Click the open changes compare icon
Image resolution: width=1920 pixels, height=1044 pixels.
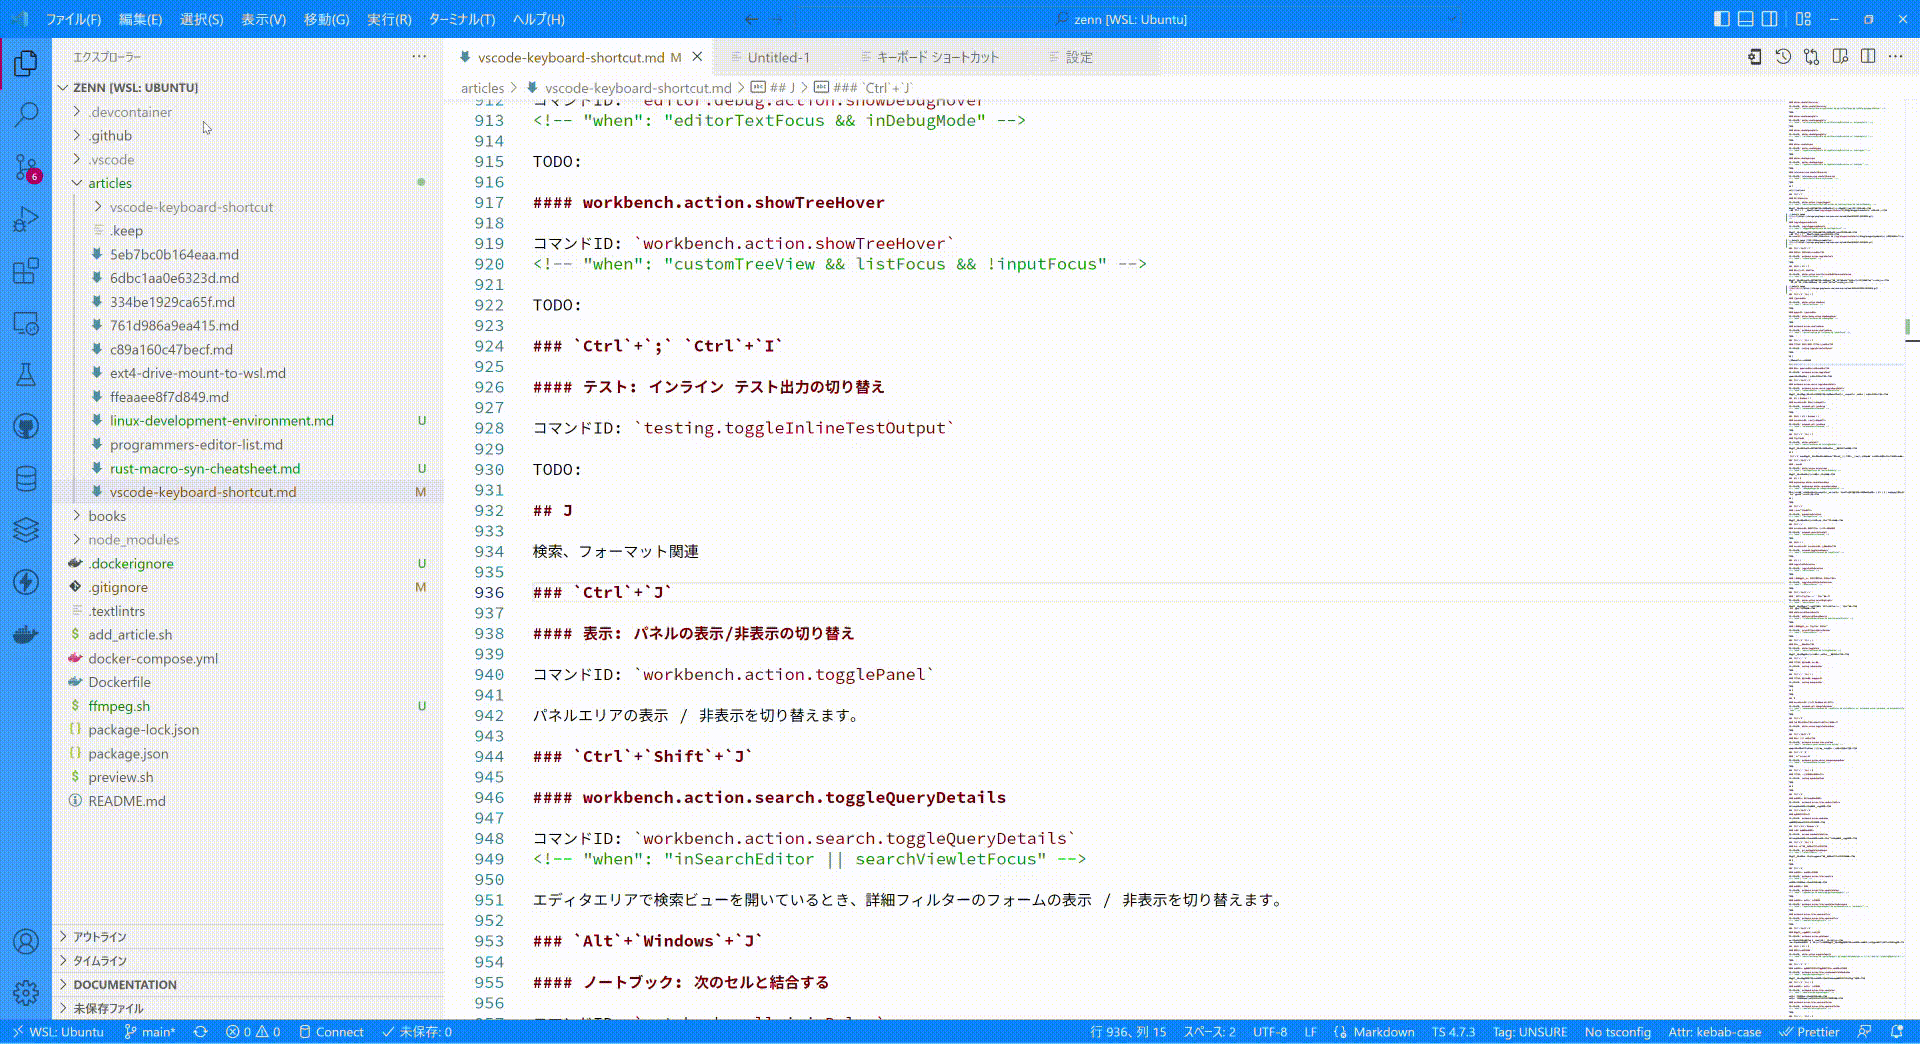[1811, 57]
